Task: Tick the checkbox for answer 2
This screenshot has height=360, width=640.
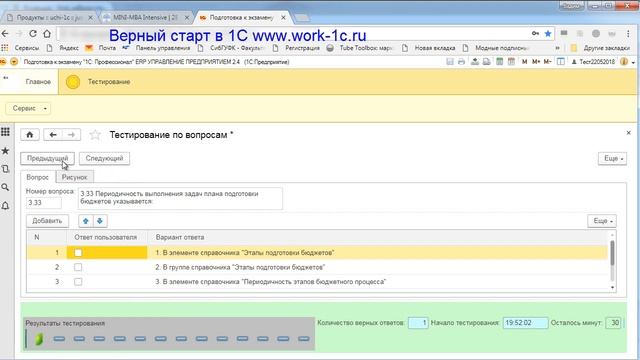Action: click(78, 267)
